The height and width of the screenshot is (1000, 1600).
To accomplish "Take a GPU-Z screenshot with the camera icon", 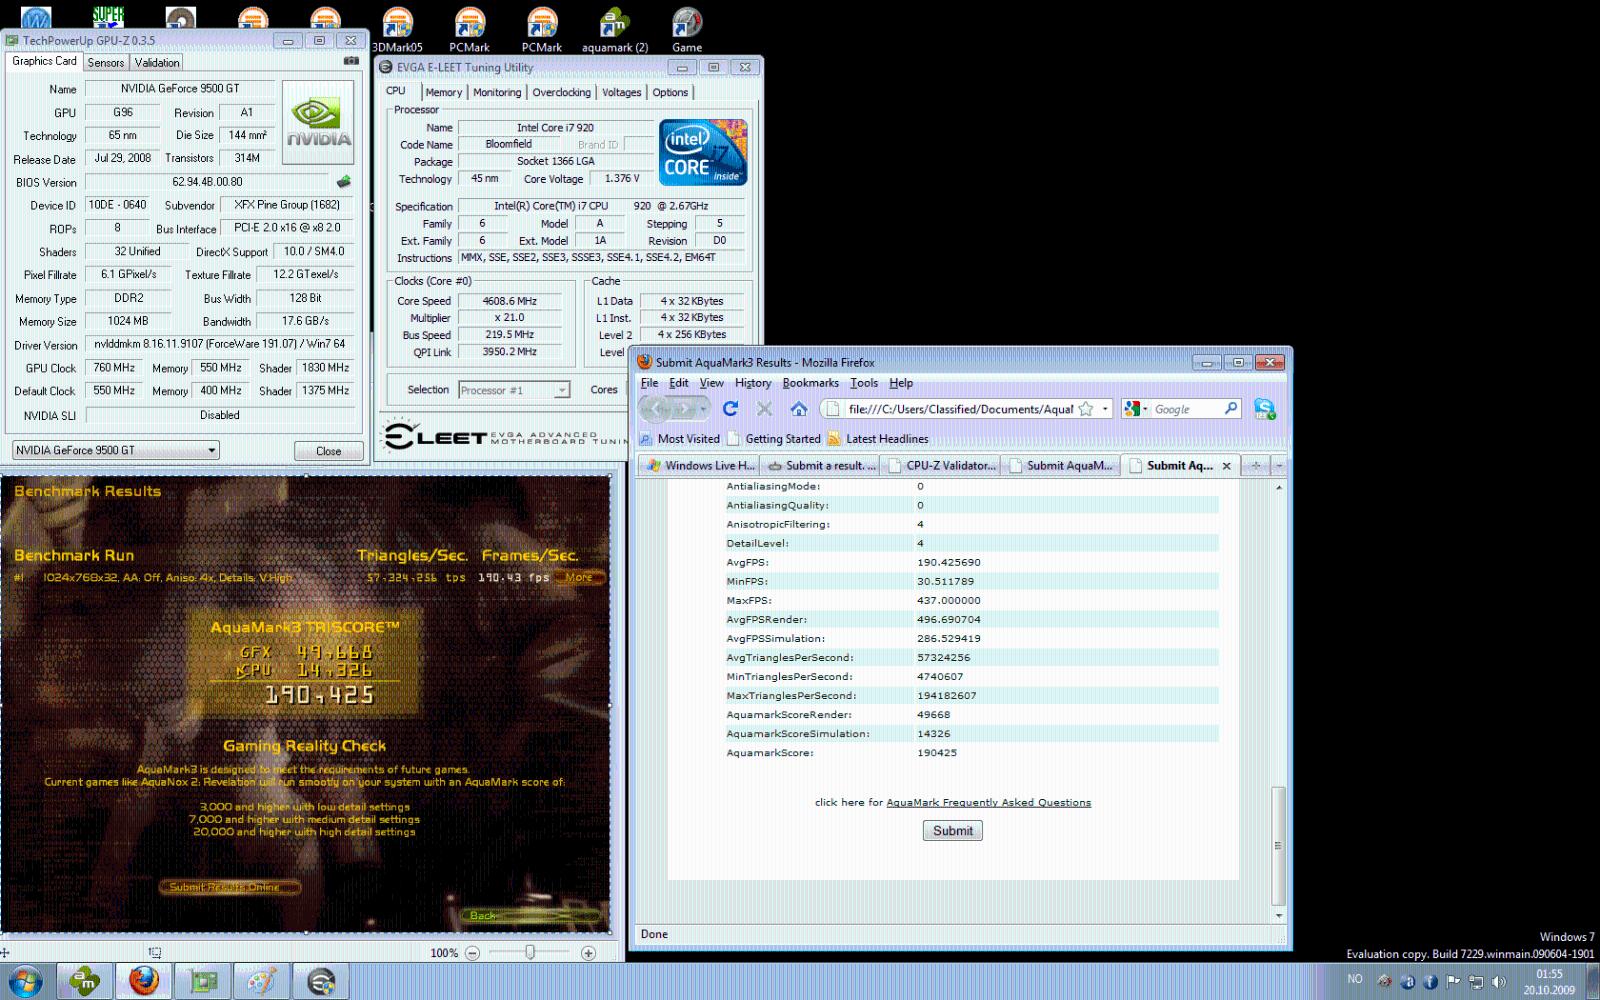I will 351,61.
